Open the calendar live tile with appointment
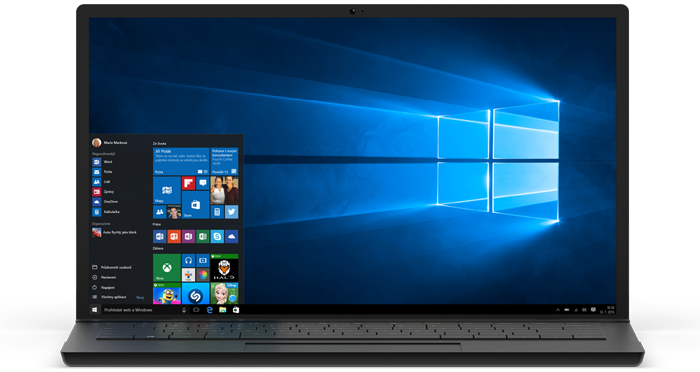The image size is (700, 372). click(224, 161)
